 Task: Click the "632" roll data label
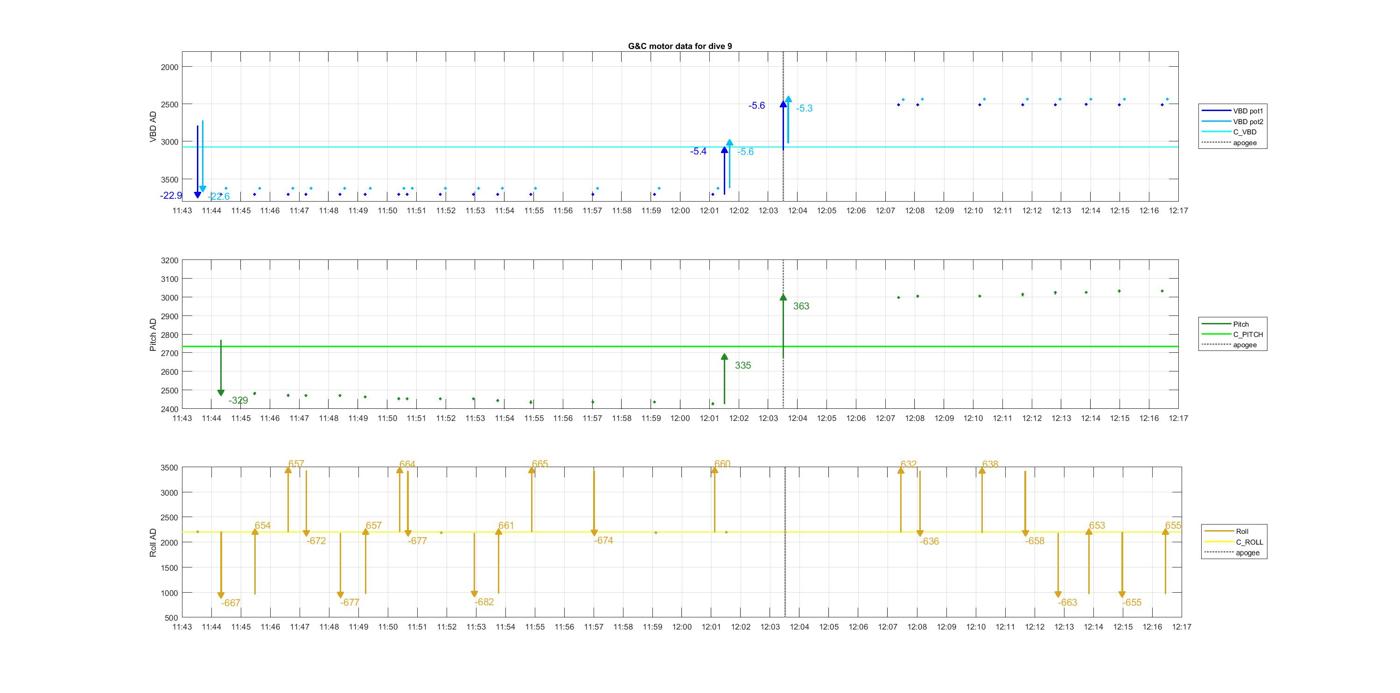[x=909, y=464]
